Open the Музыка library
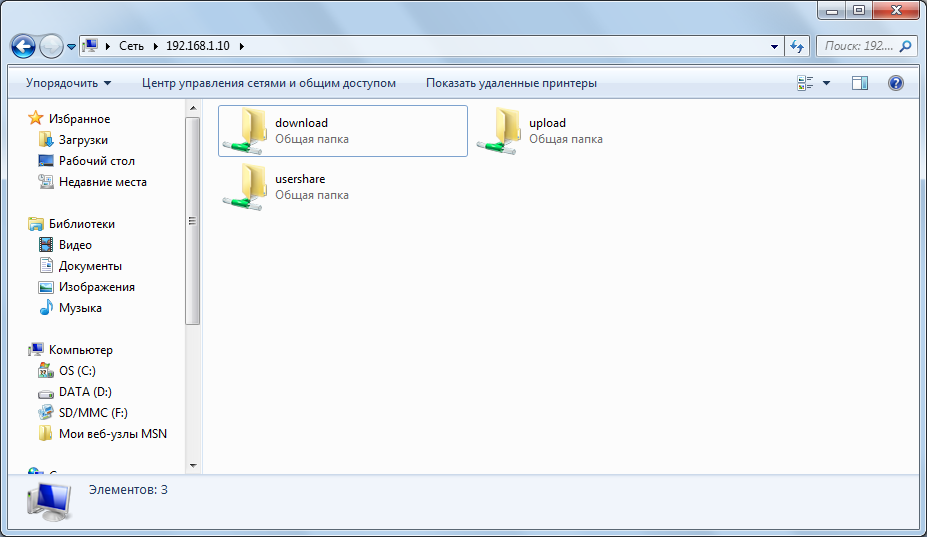Screen dimensions: 927x537 (80, 308)
